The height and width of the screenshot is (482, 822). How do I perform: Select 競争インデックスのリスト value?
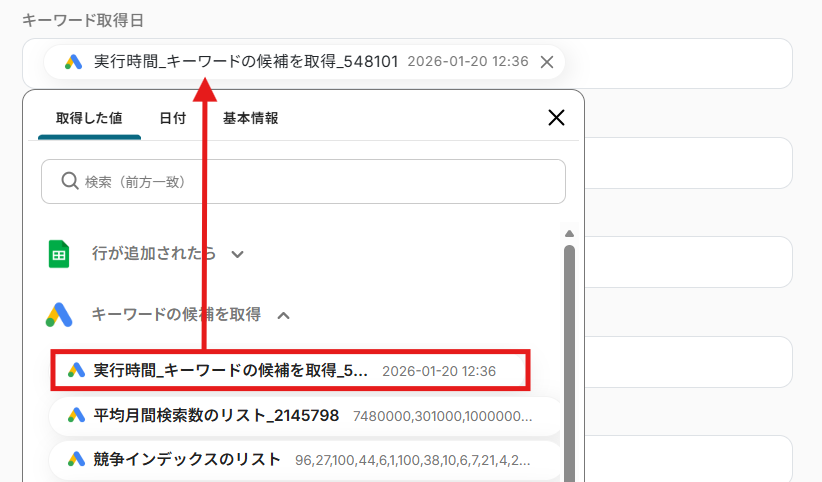tap(305, 460)
